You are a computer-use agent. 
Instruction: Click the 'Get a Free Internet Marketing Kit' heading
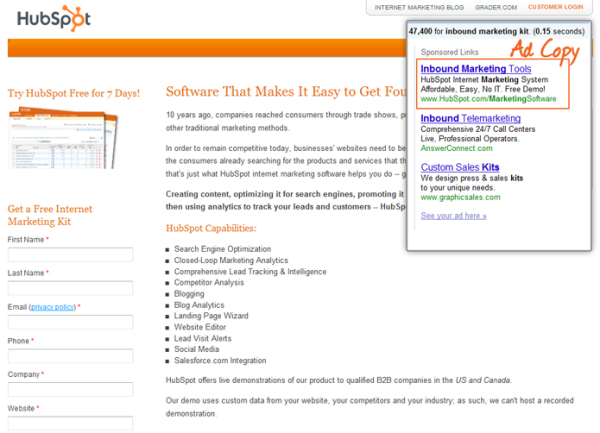tap(60, 215)
